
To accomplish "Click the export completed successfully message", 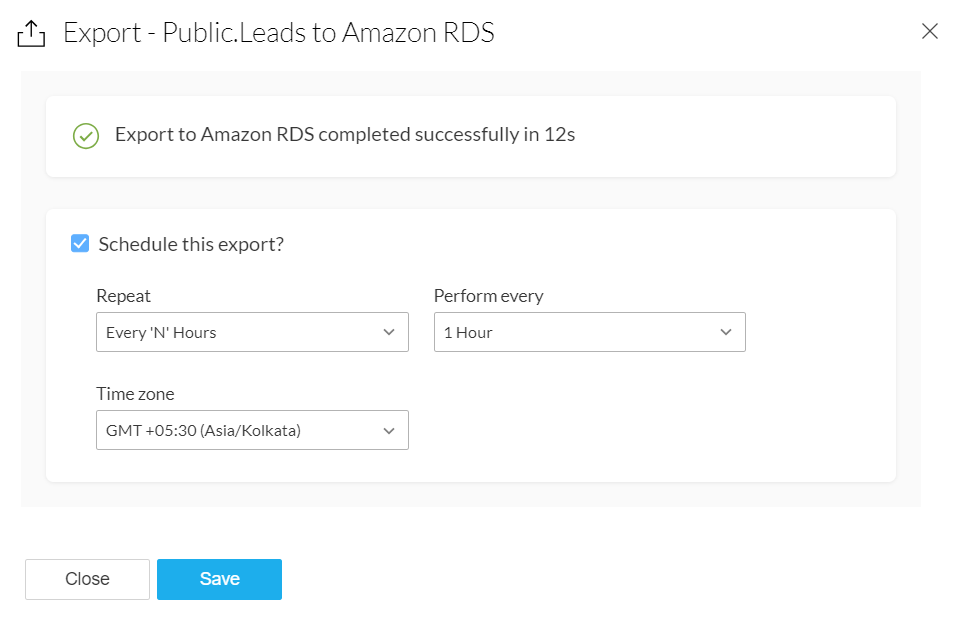I will 345,135.
